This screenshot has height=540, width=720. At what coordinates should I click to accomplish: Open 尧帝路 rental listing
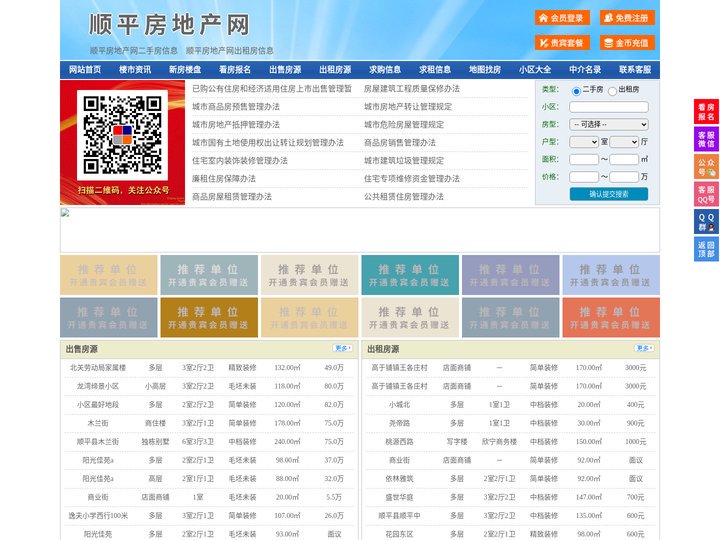399,423
